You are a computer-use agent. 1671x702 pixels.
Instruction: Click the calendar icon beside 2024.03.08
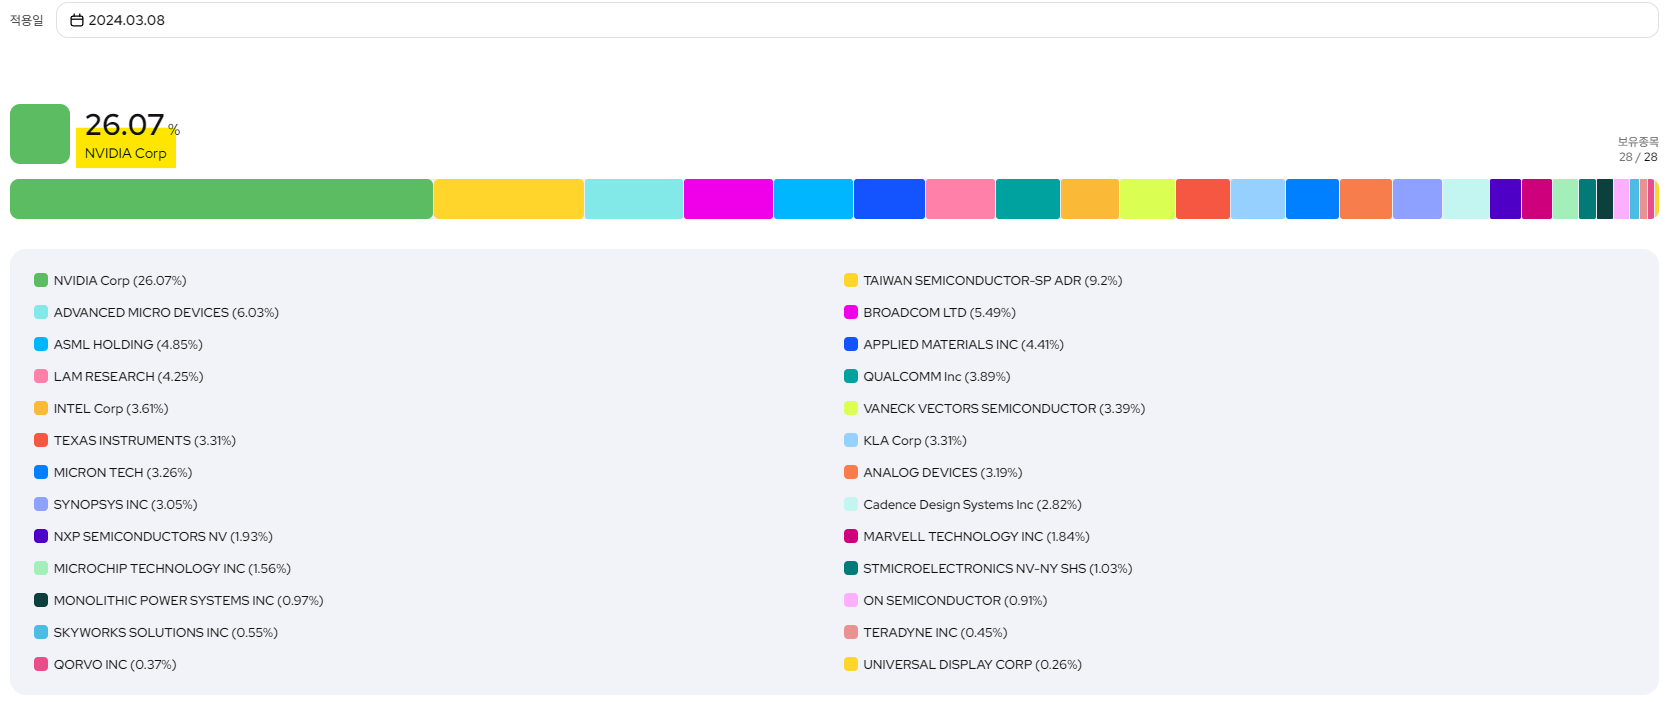pyautogui.click(x=77, y=20)
